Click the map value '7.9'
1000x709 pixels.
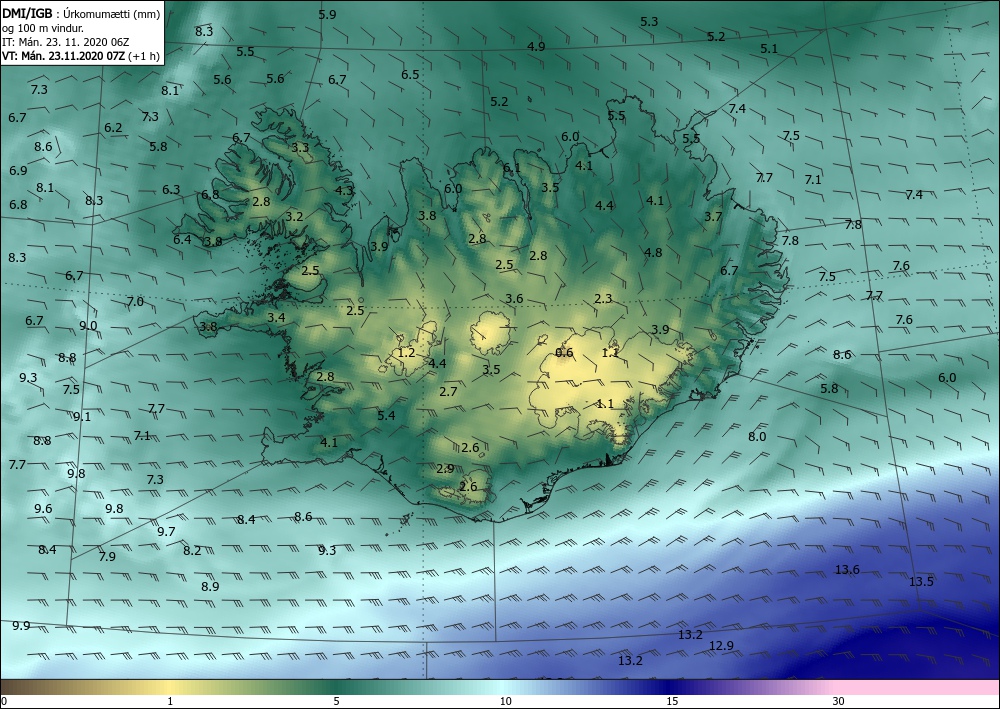(107, 556)
